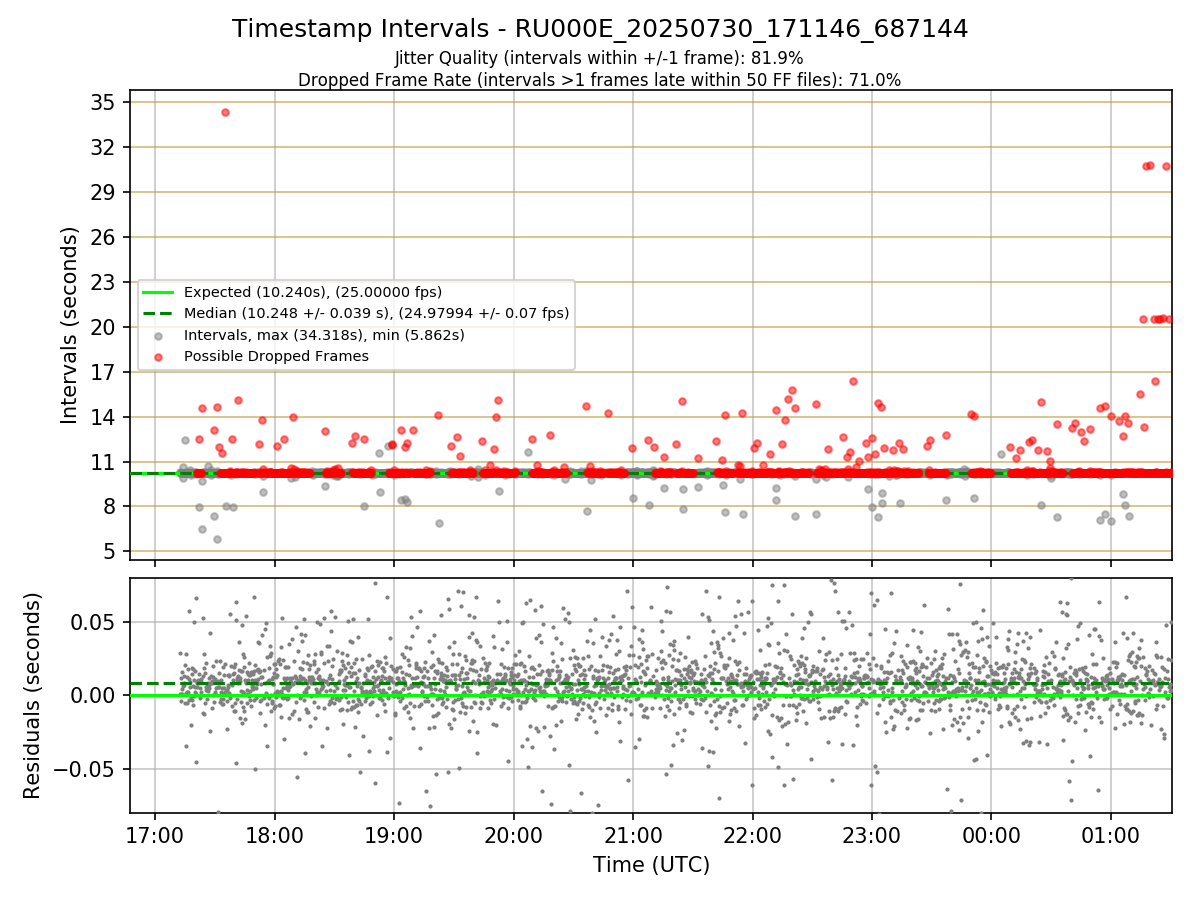Click the x-axis tick label "18:00"
1200x900 pixels.
tap(274, 834)
